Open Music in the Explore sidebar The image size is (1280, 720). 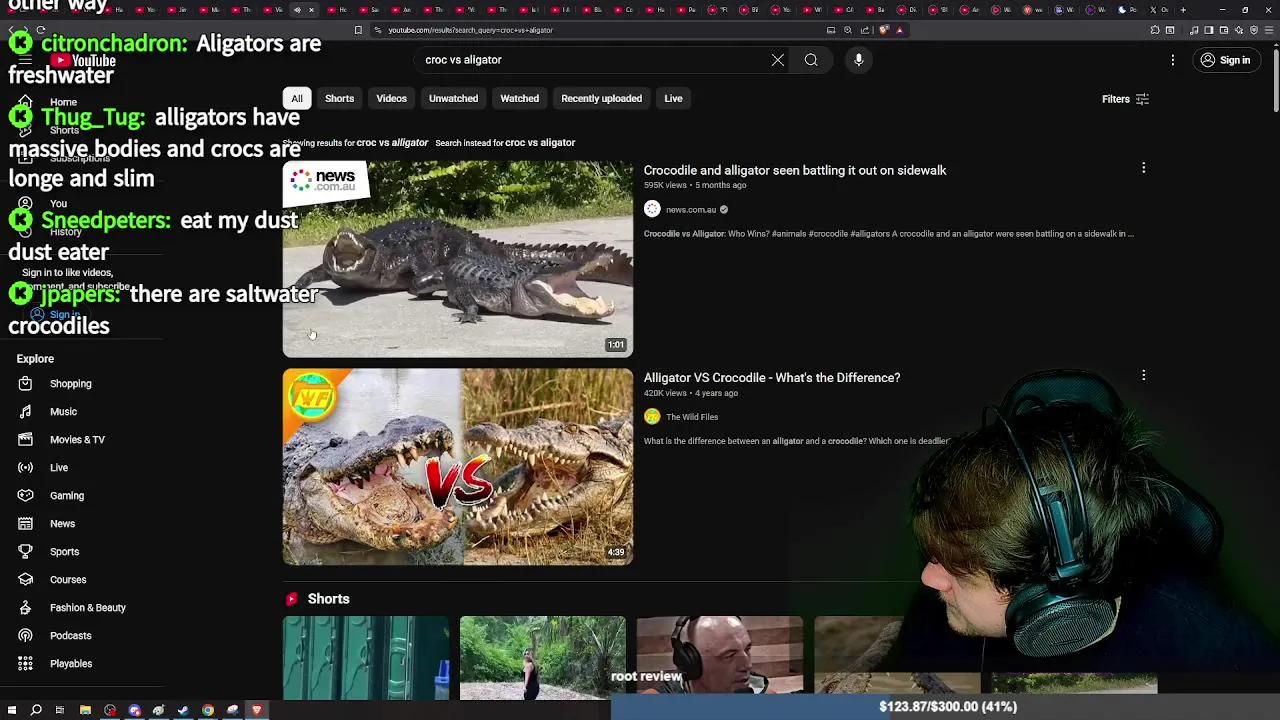[63, 412]
